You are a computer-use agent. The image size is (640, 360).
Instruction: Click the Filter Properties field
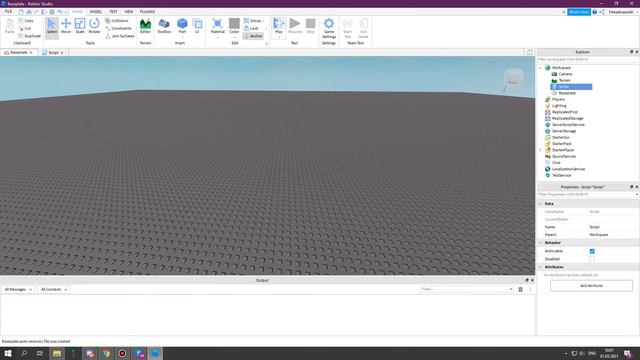pos(586,195)
